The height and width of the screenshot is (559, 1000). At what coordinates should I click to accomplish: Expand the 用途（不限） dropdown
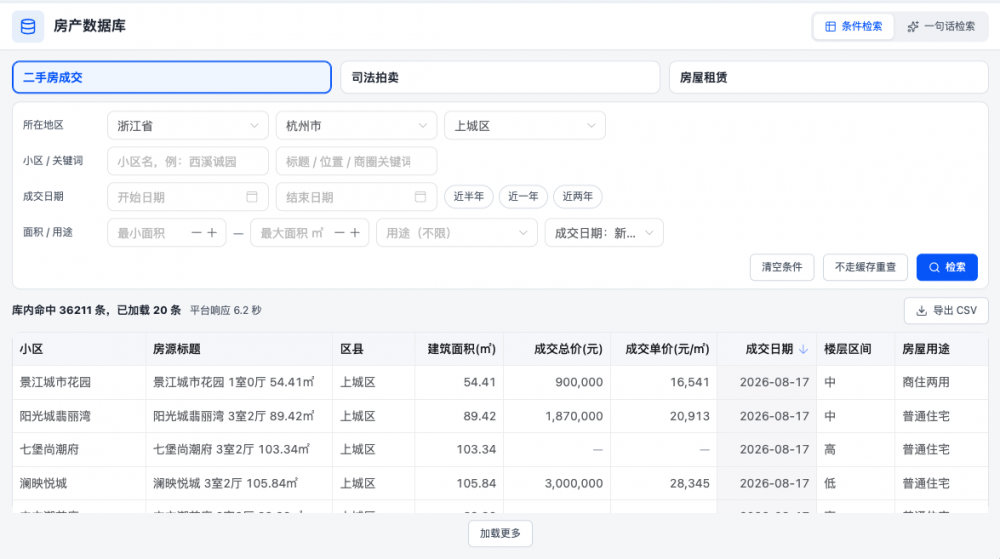click(457, 233)
